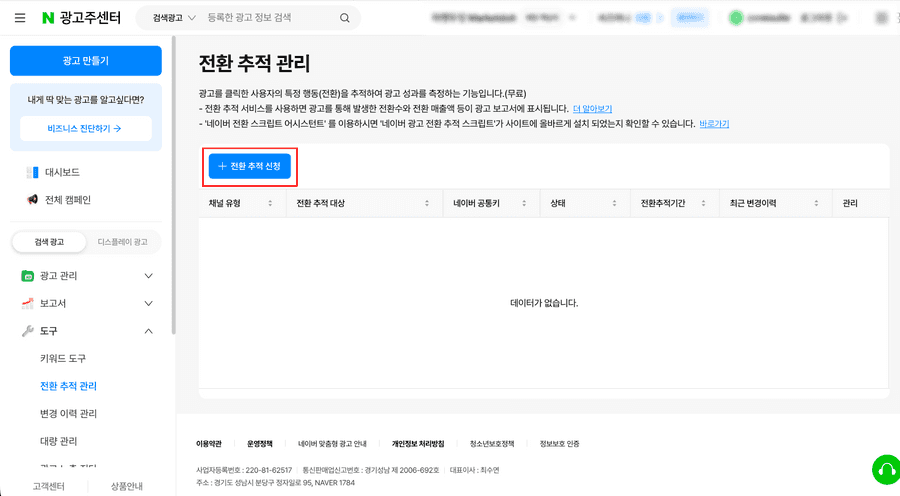Click the search magnifier icon
The width and height of the screenshot is (900, 496).
[x=344, y=18]
